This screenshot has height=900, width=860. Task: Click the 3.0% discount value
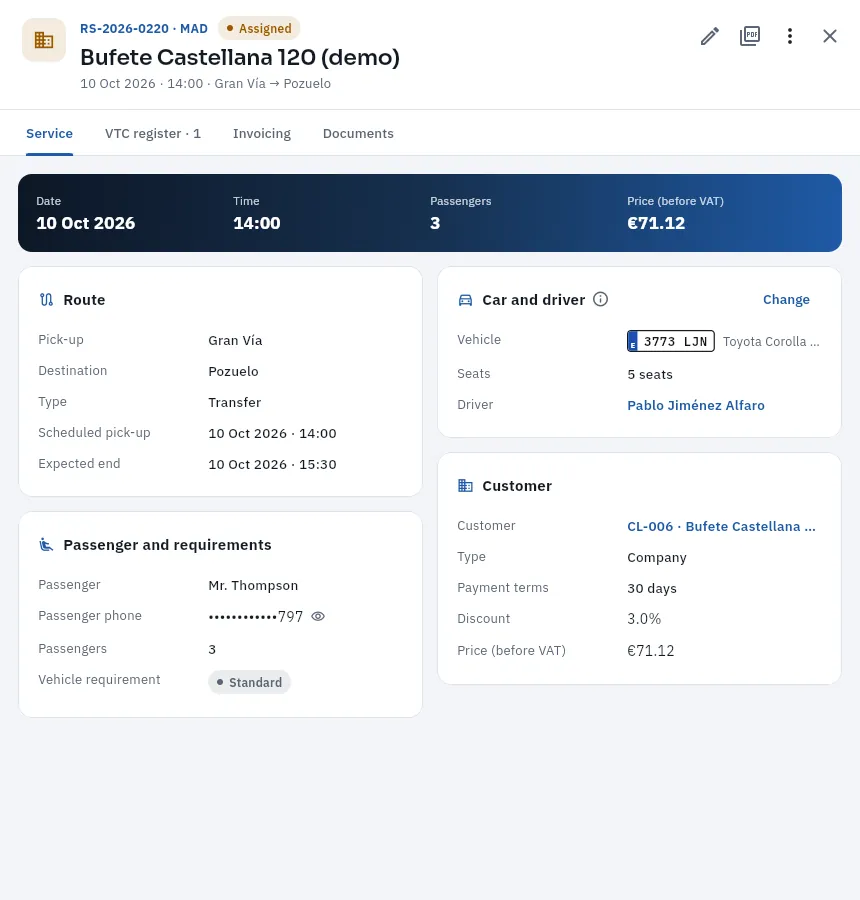pyautogui.click(x=644, y=619)
